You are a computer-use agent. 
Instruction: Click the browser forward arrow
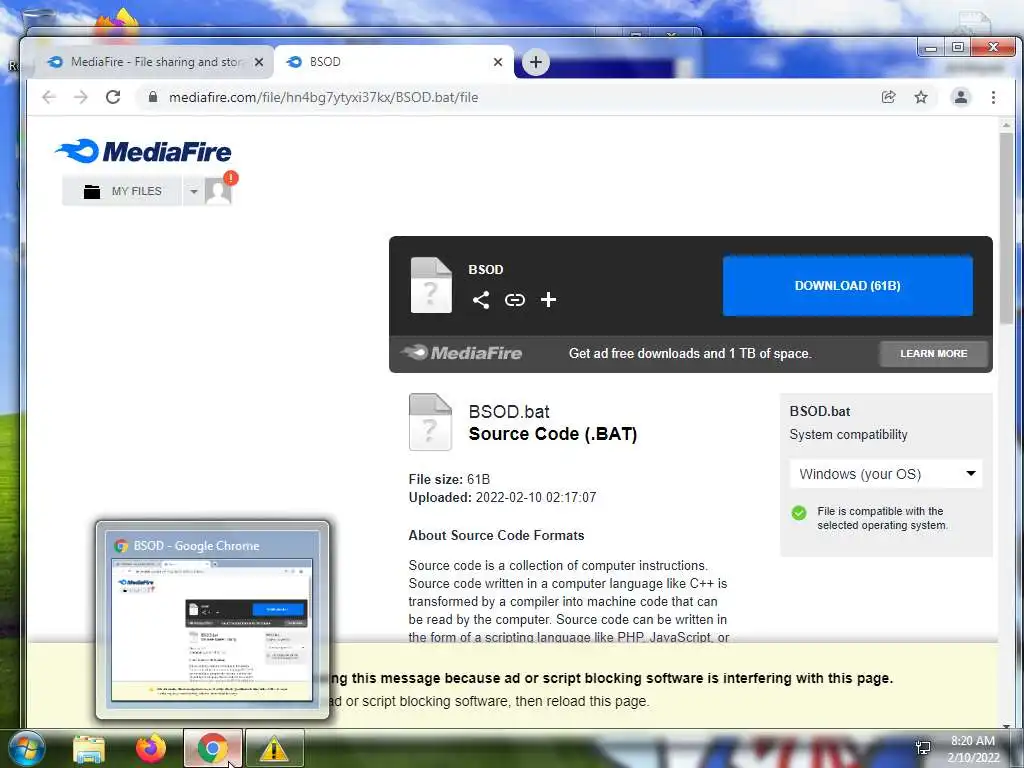81,97
